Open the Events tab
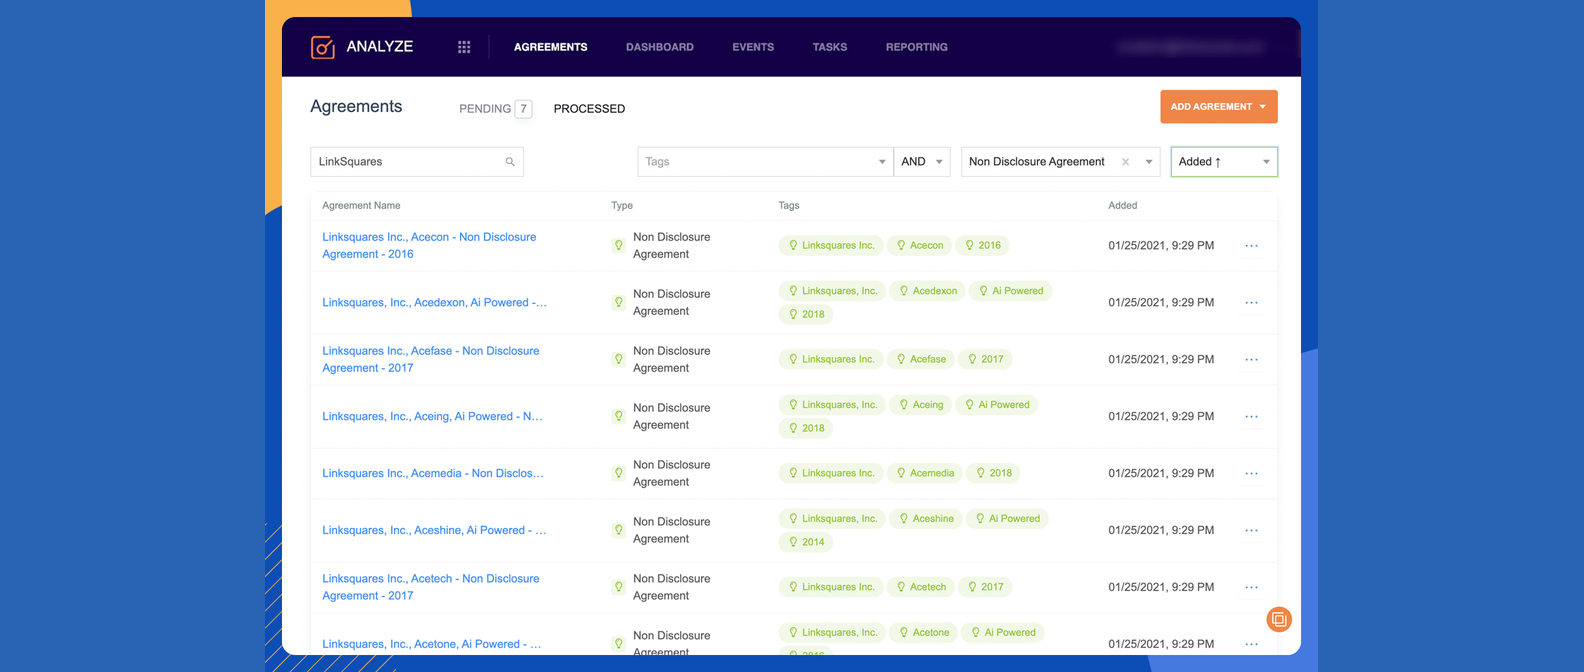This screenshot has width=1584, height=672. (753, 47)
